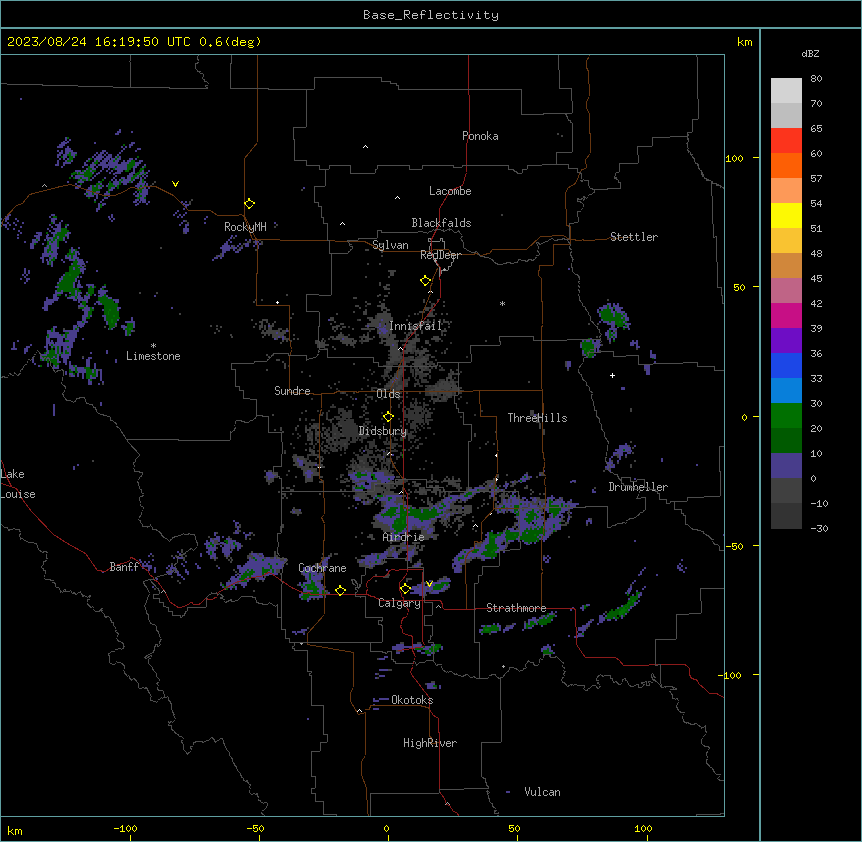Click the Ponoka city label
Viewport: 862px width, 842px height.
(480, 136)
